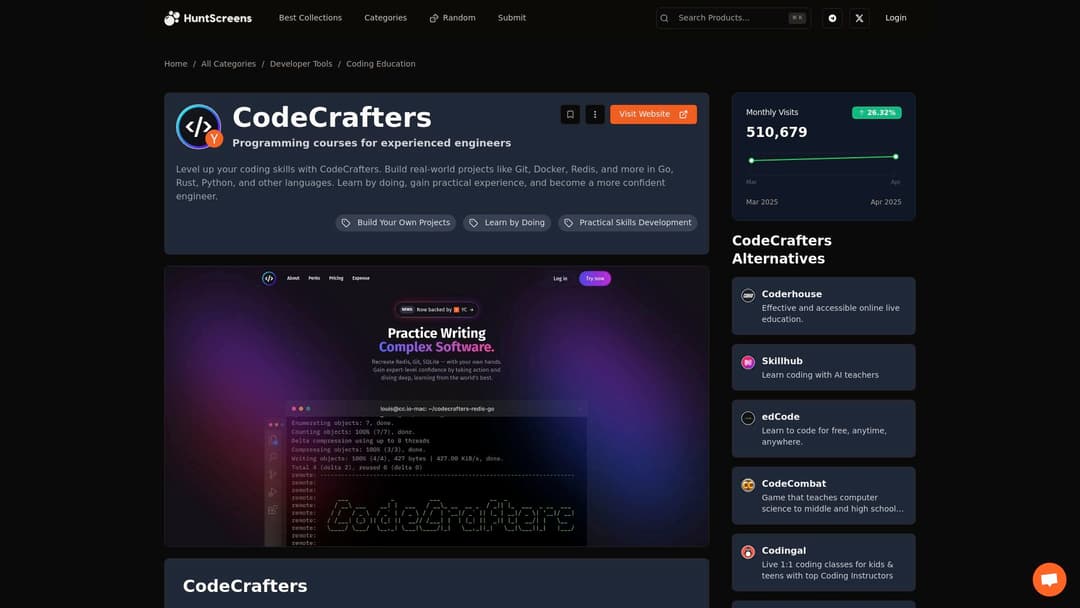This screenshot has height=608, width=1080.
Task: Click the Codingal logo icon
Action: point(748,552)
